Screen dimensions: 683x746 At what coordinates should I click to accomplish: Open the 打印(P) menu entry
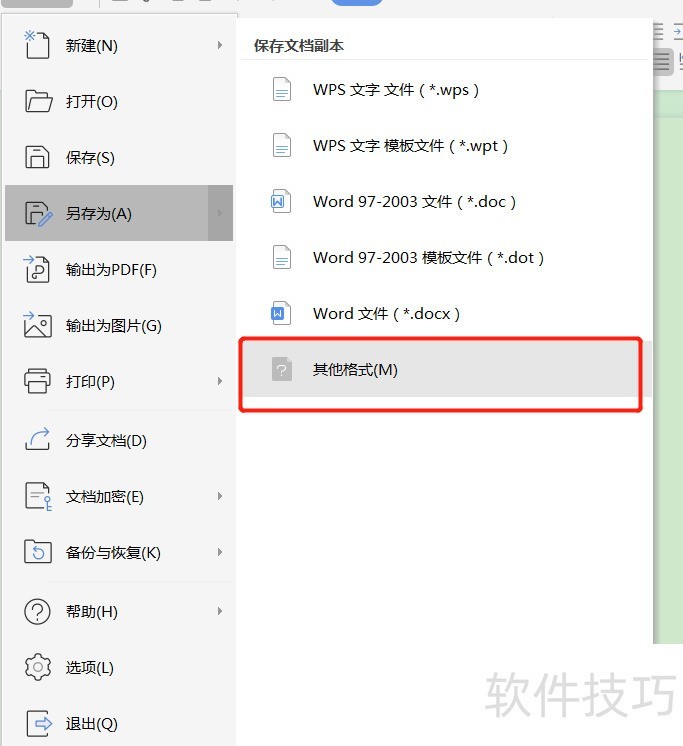click(x=119, y=381)
